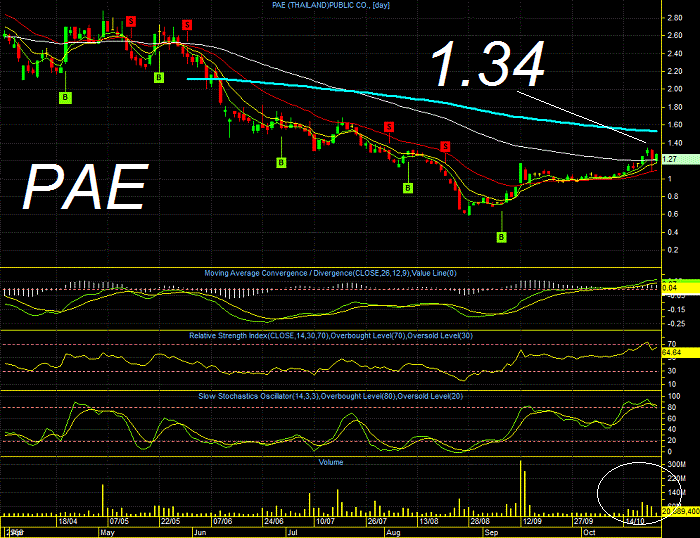700x538 pixels.
Task: Select the 27/09 date label
Action: (583, 521)
